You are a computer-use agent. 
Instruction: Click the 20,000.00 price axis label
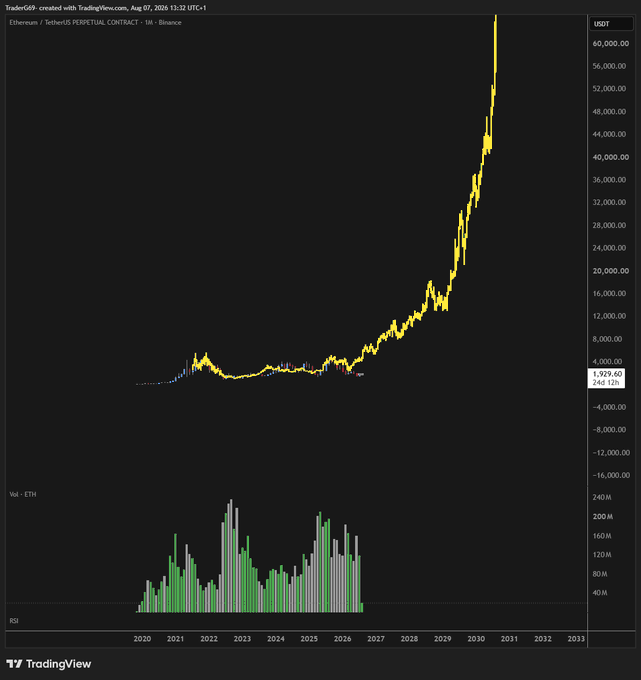611,271
